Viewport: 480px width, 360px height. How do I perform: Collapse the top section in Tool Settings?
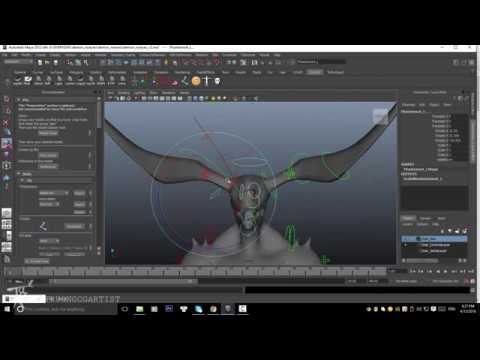[x=19, y=100]
